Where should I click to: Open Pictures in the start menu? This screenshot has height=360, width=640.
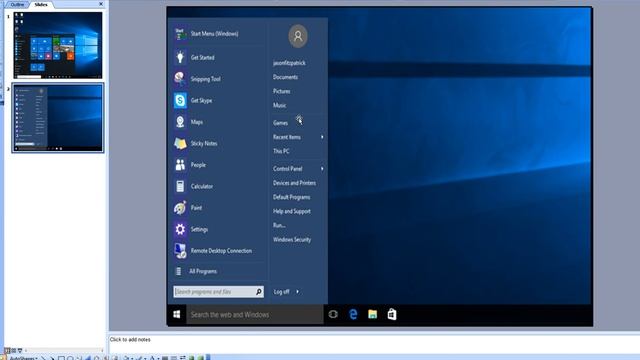coord(282,91)
